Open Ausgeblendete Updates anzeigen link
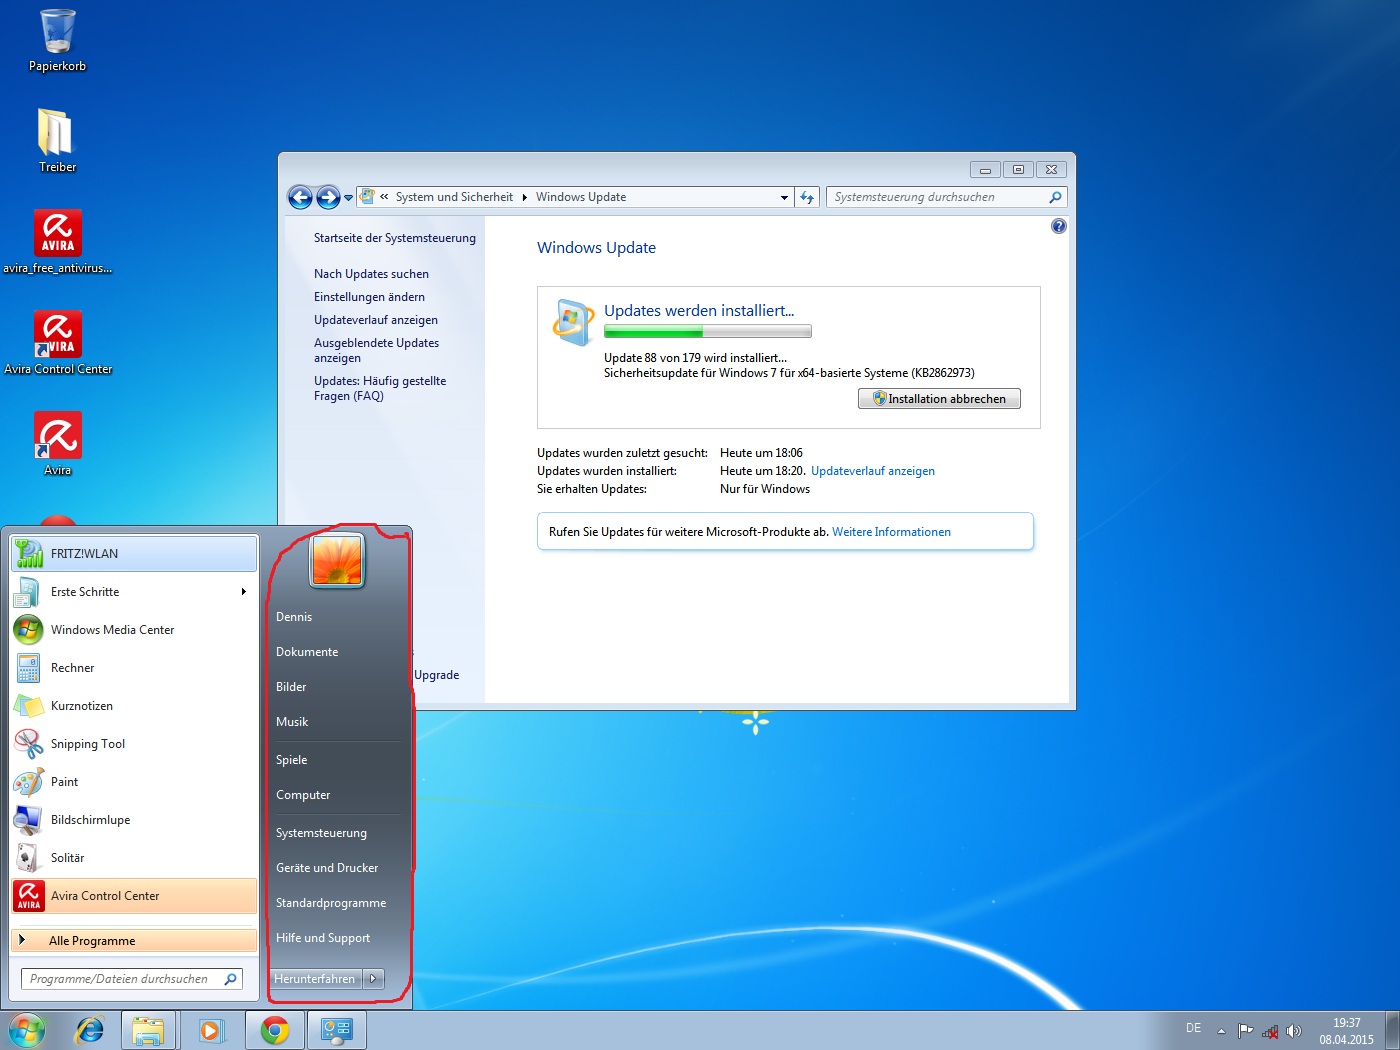 click(376, 350)
